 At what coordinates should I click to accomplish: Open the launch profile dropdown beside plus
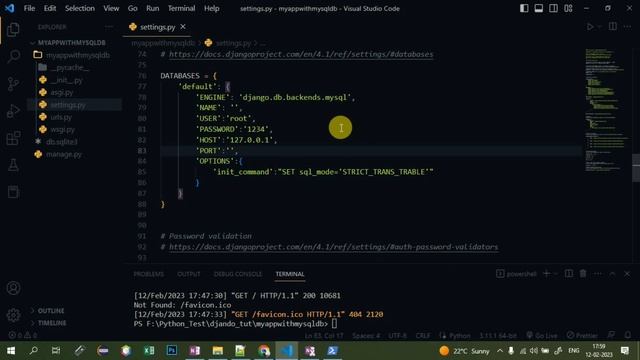coord(556,274)
